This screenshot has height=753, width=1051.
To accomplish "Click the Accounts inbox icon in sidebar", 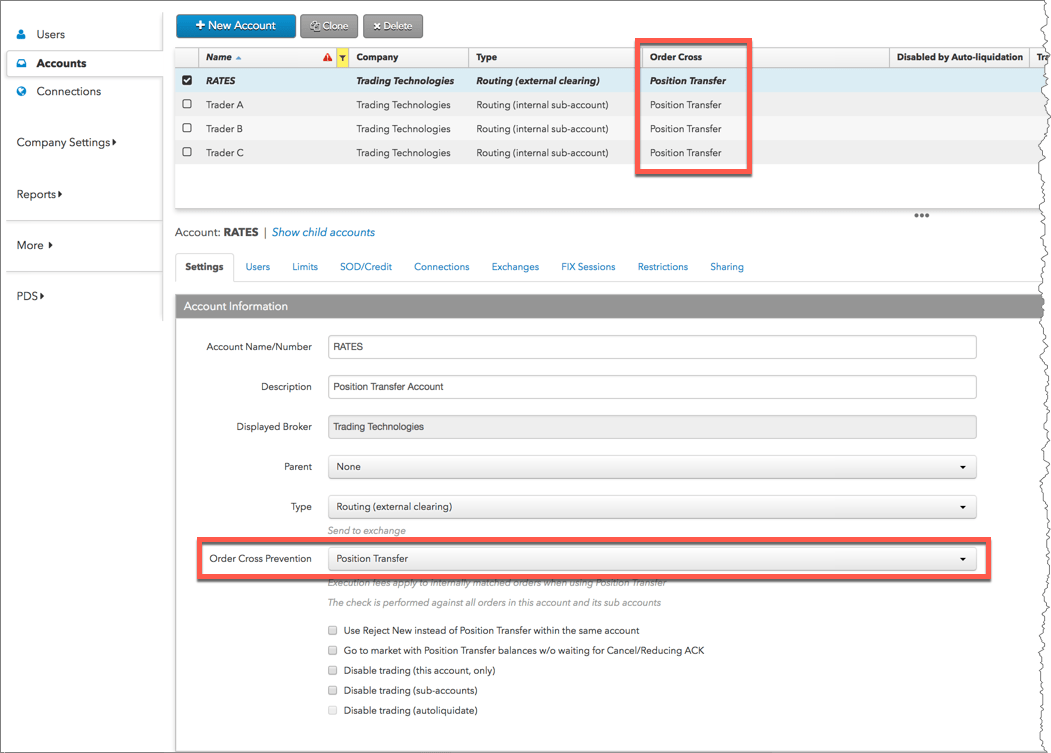I will coord(21,63).
